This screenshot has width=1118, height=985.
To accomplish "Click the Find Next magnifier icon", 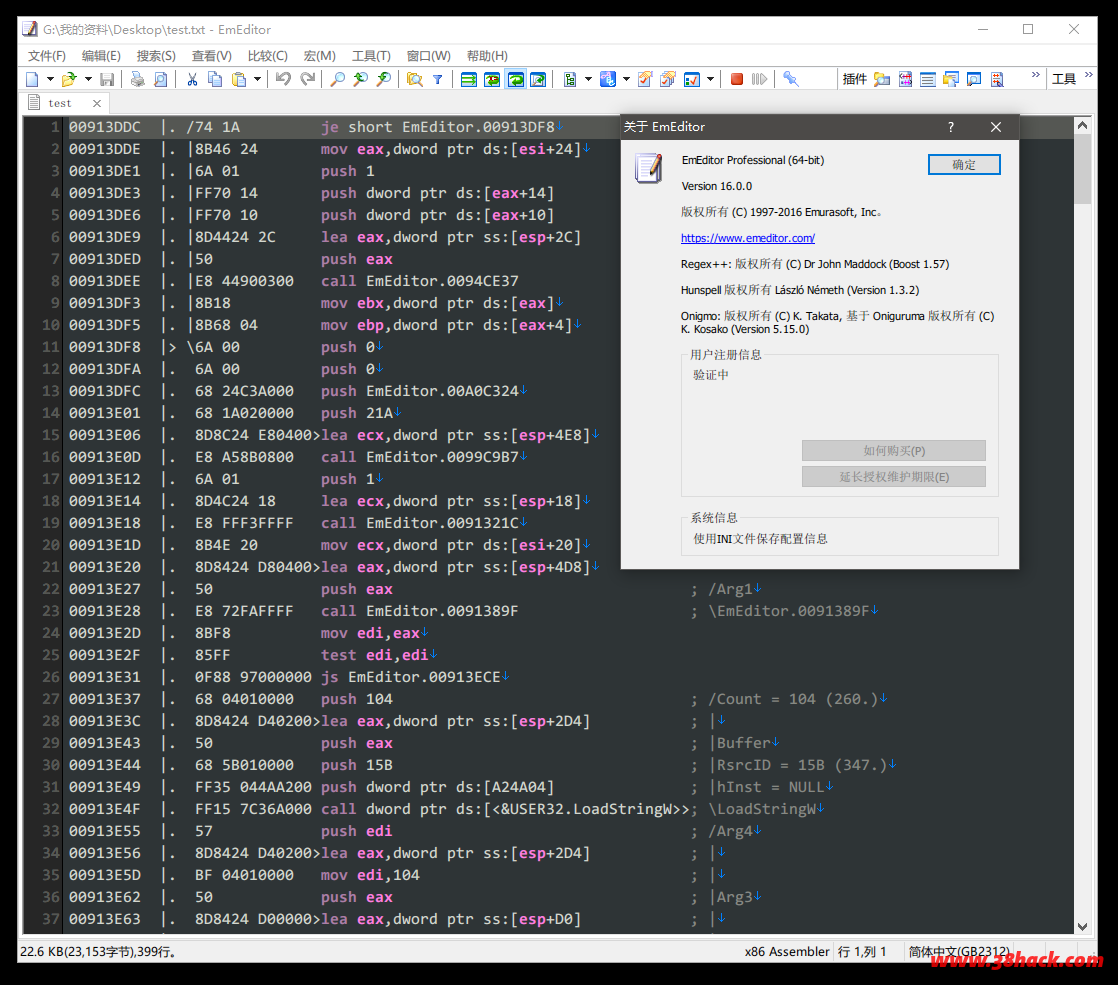I will (x=384, y=79).
